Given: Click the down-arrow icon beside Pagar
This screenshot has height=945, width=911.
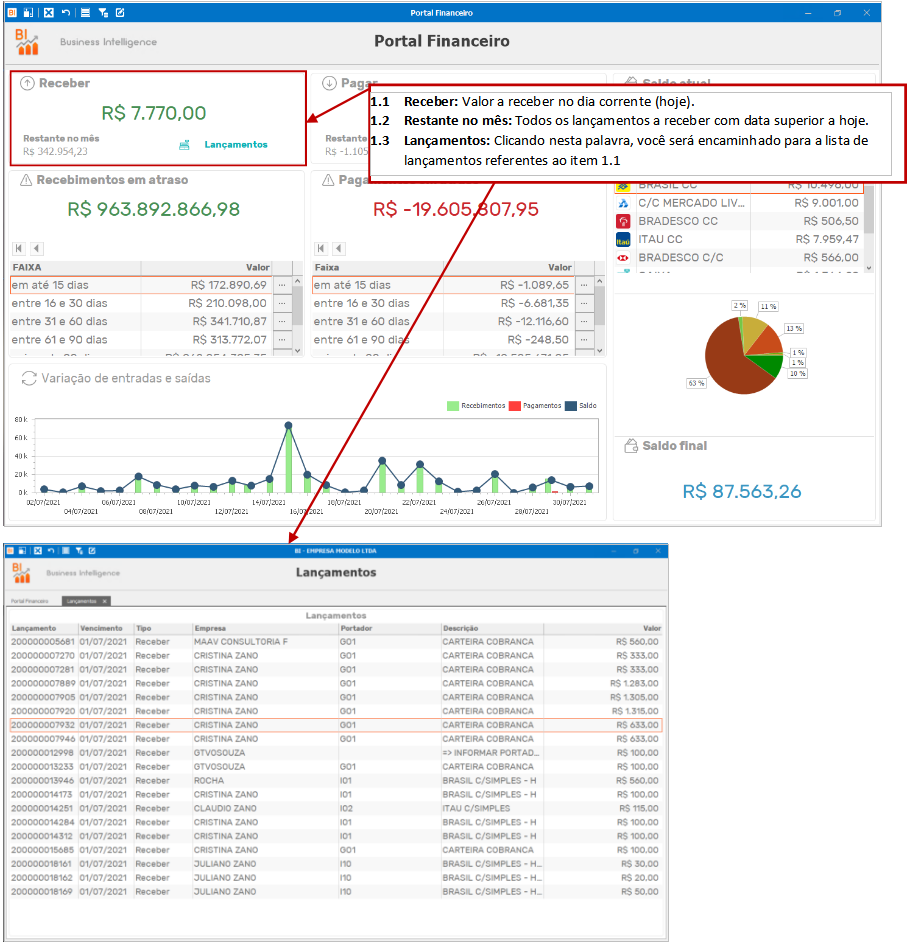Looking at the screenshot, I should (x=329, y=83).
